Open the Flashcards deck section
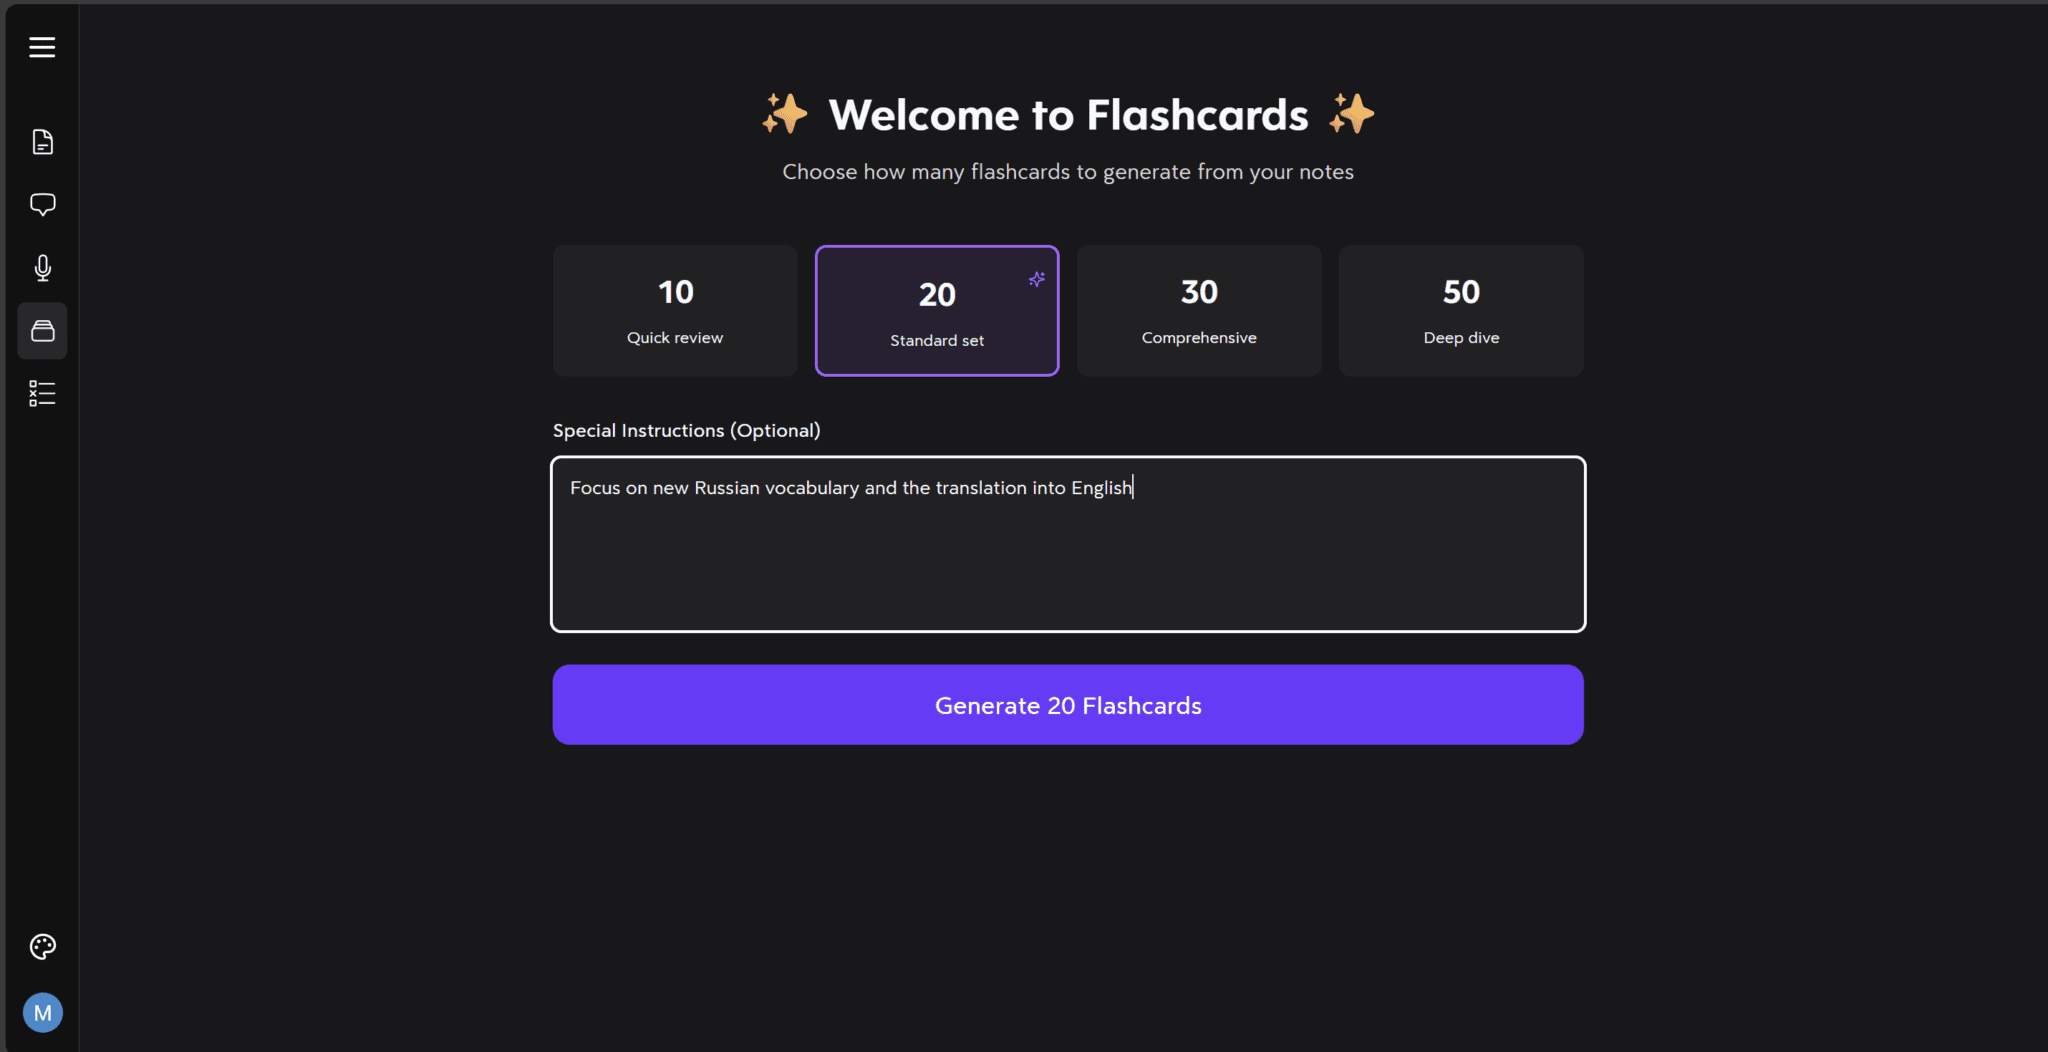 click(x=42, y=330)
